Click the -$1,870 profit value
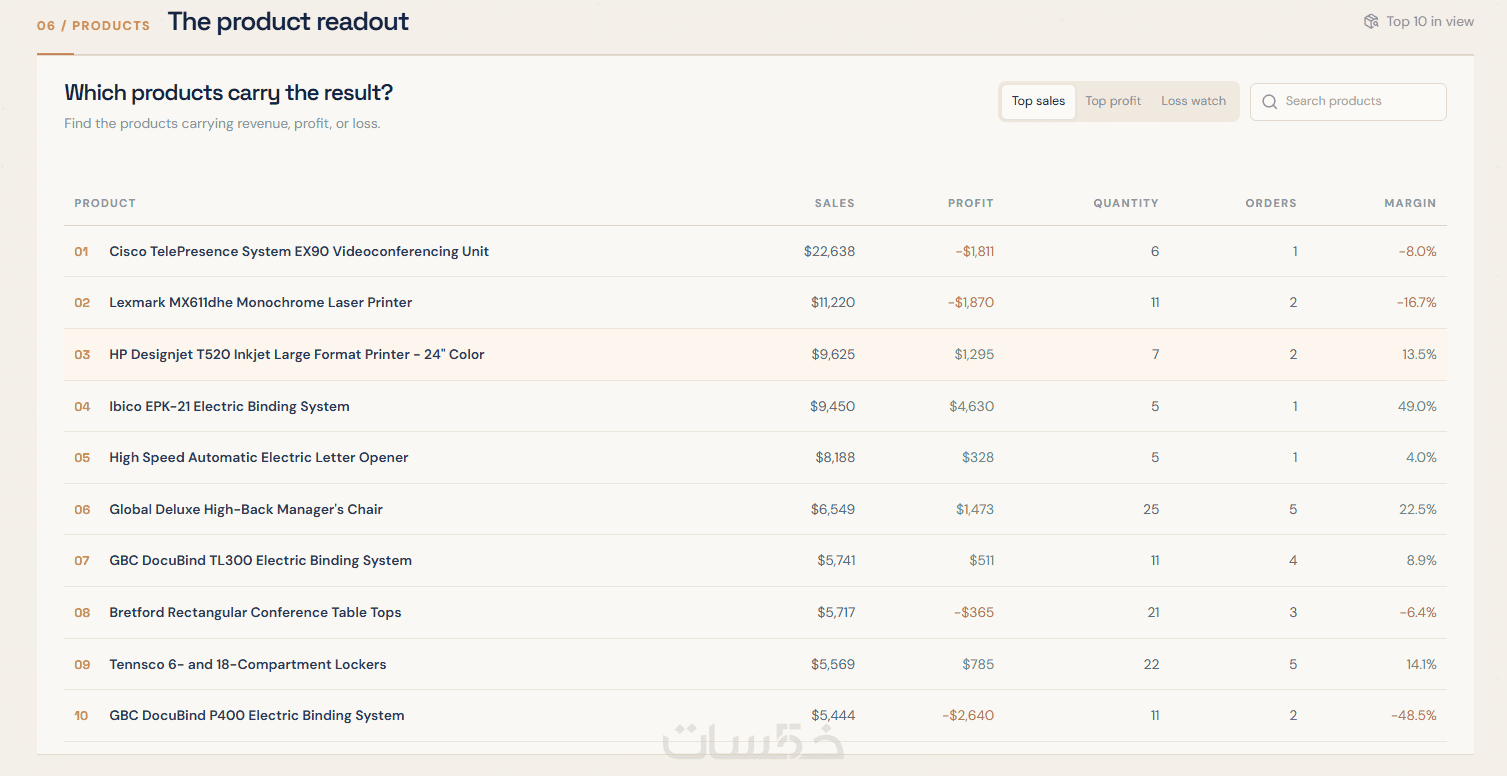1507x776 pixels. click(x=970, y=303)
